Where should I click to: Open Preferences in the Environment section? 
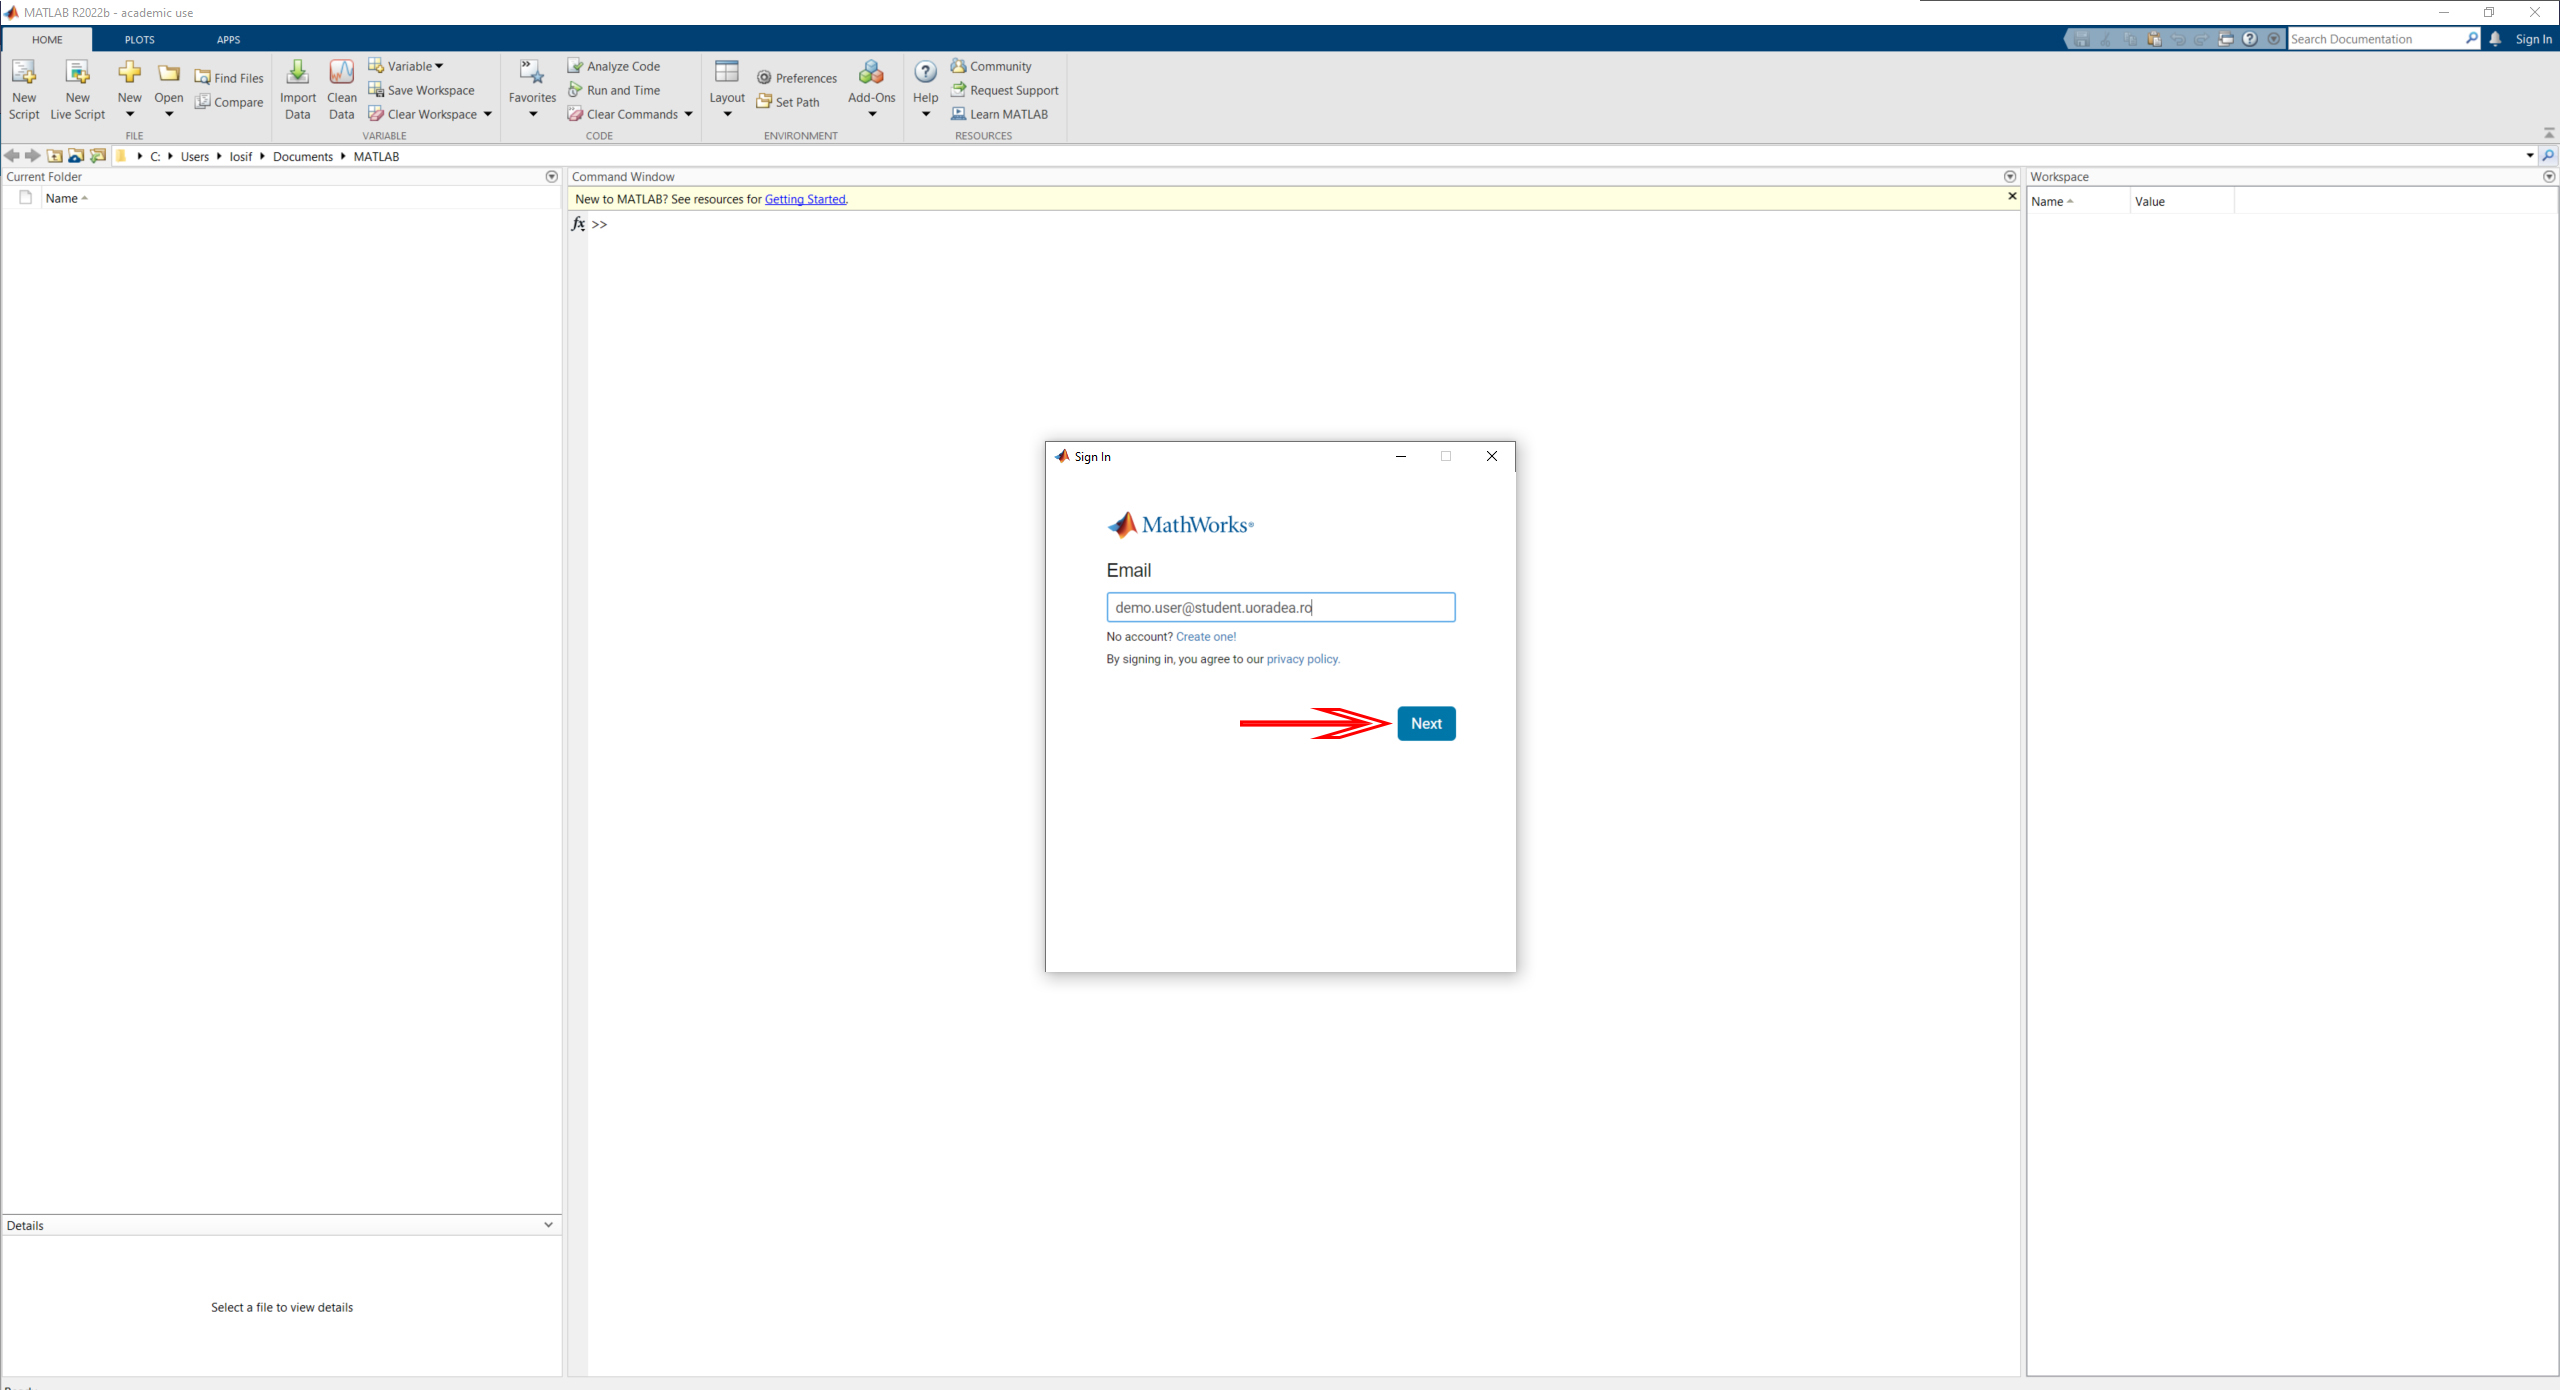(x=797, y=78)
